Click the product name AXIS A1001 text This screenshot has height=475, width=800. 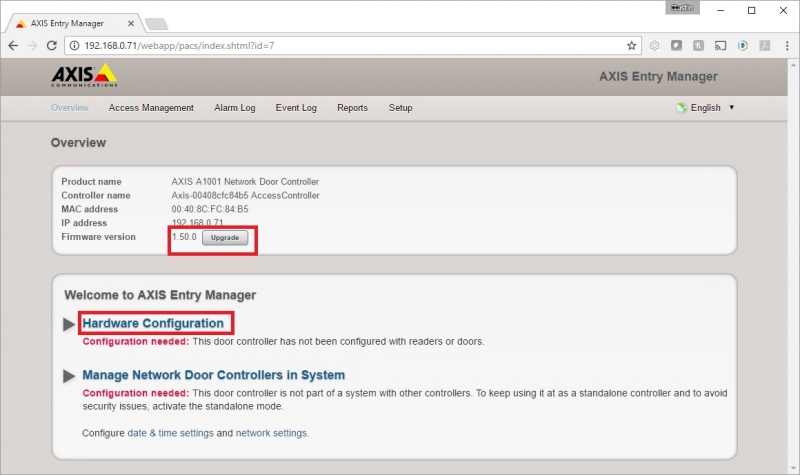click(x=245, y=182)
